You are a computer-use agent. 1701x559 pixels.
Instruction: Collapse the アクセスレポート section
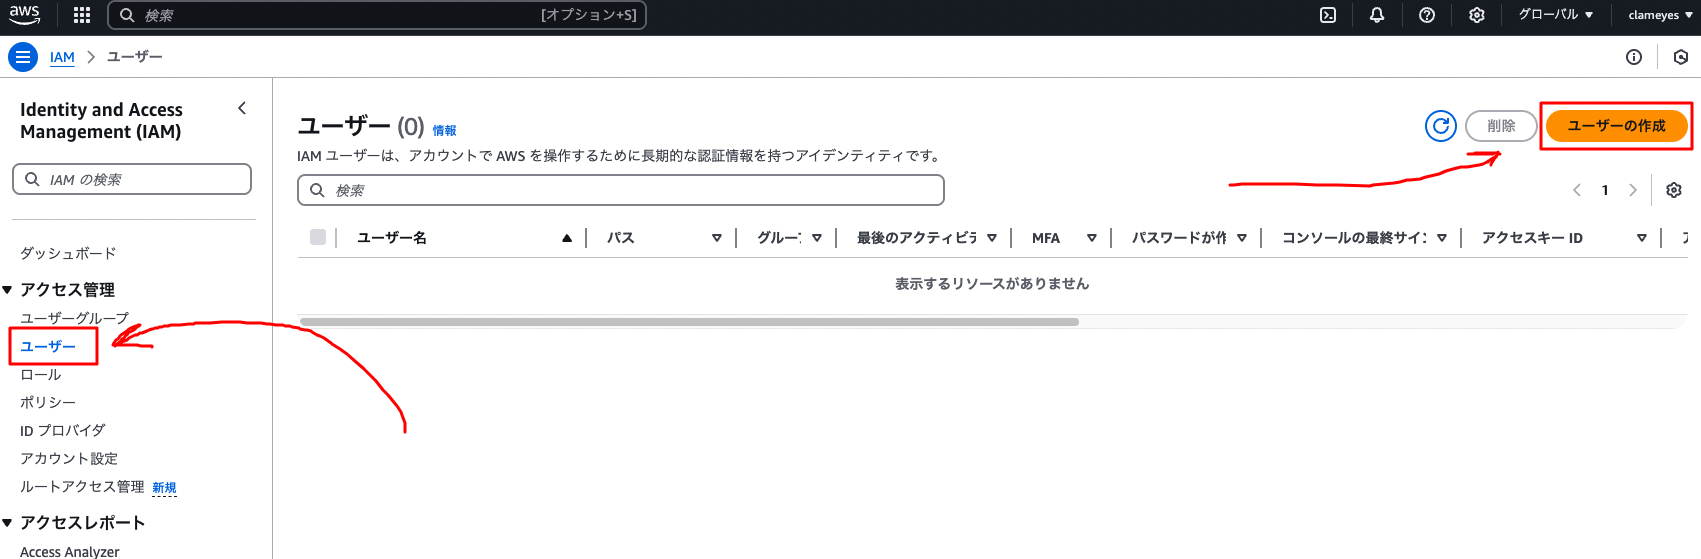click(8, 523)
